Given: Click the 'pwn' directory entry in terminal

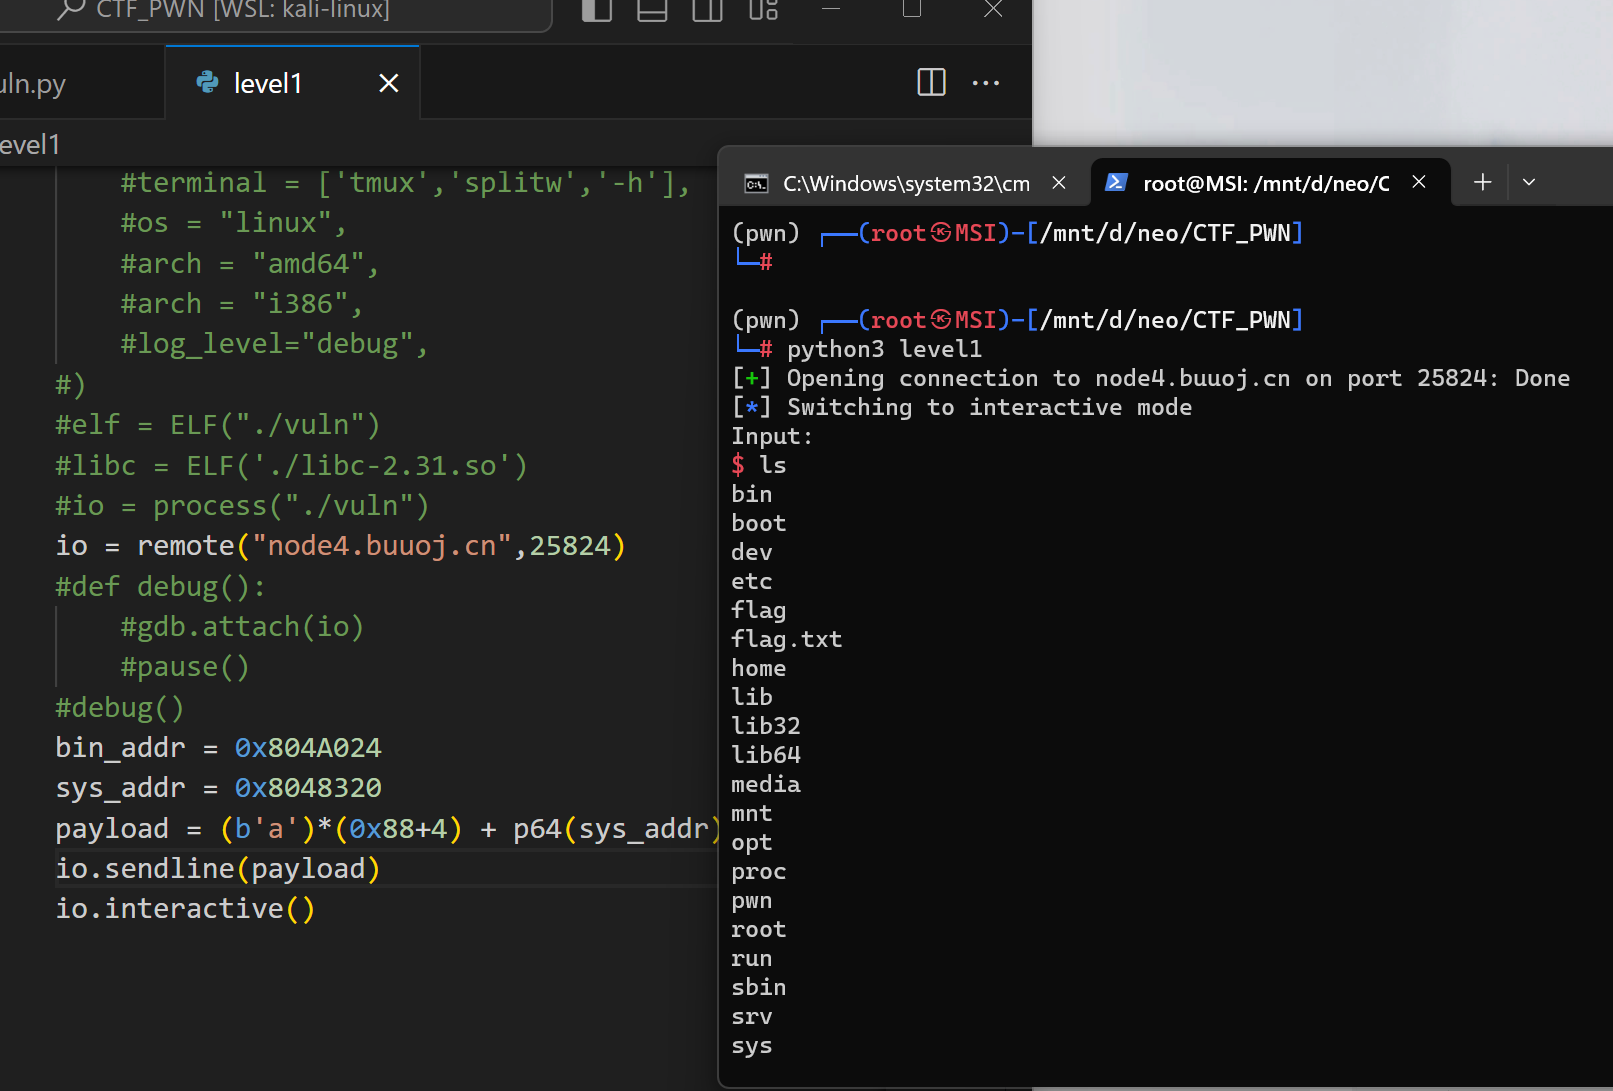Looking at the screenshot, I should tap(752, 900).
